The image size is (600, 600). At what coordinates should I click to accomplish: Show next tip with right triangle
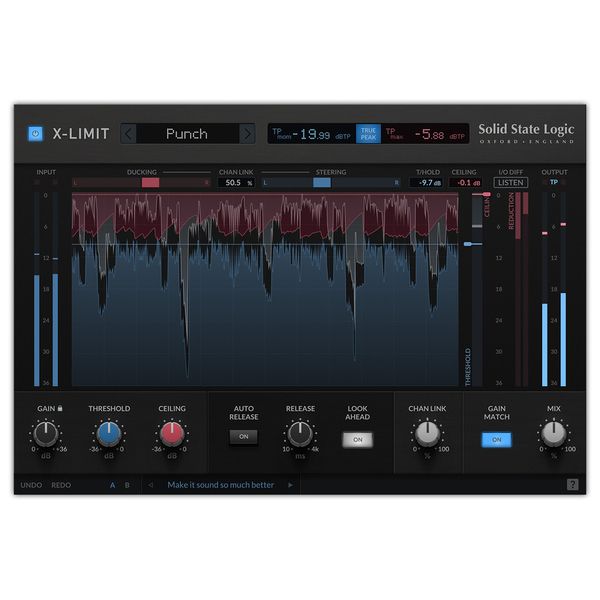click(x=290, y=485)
